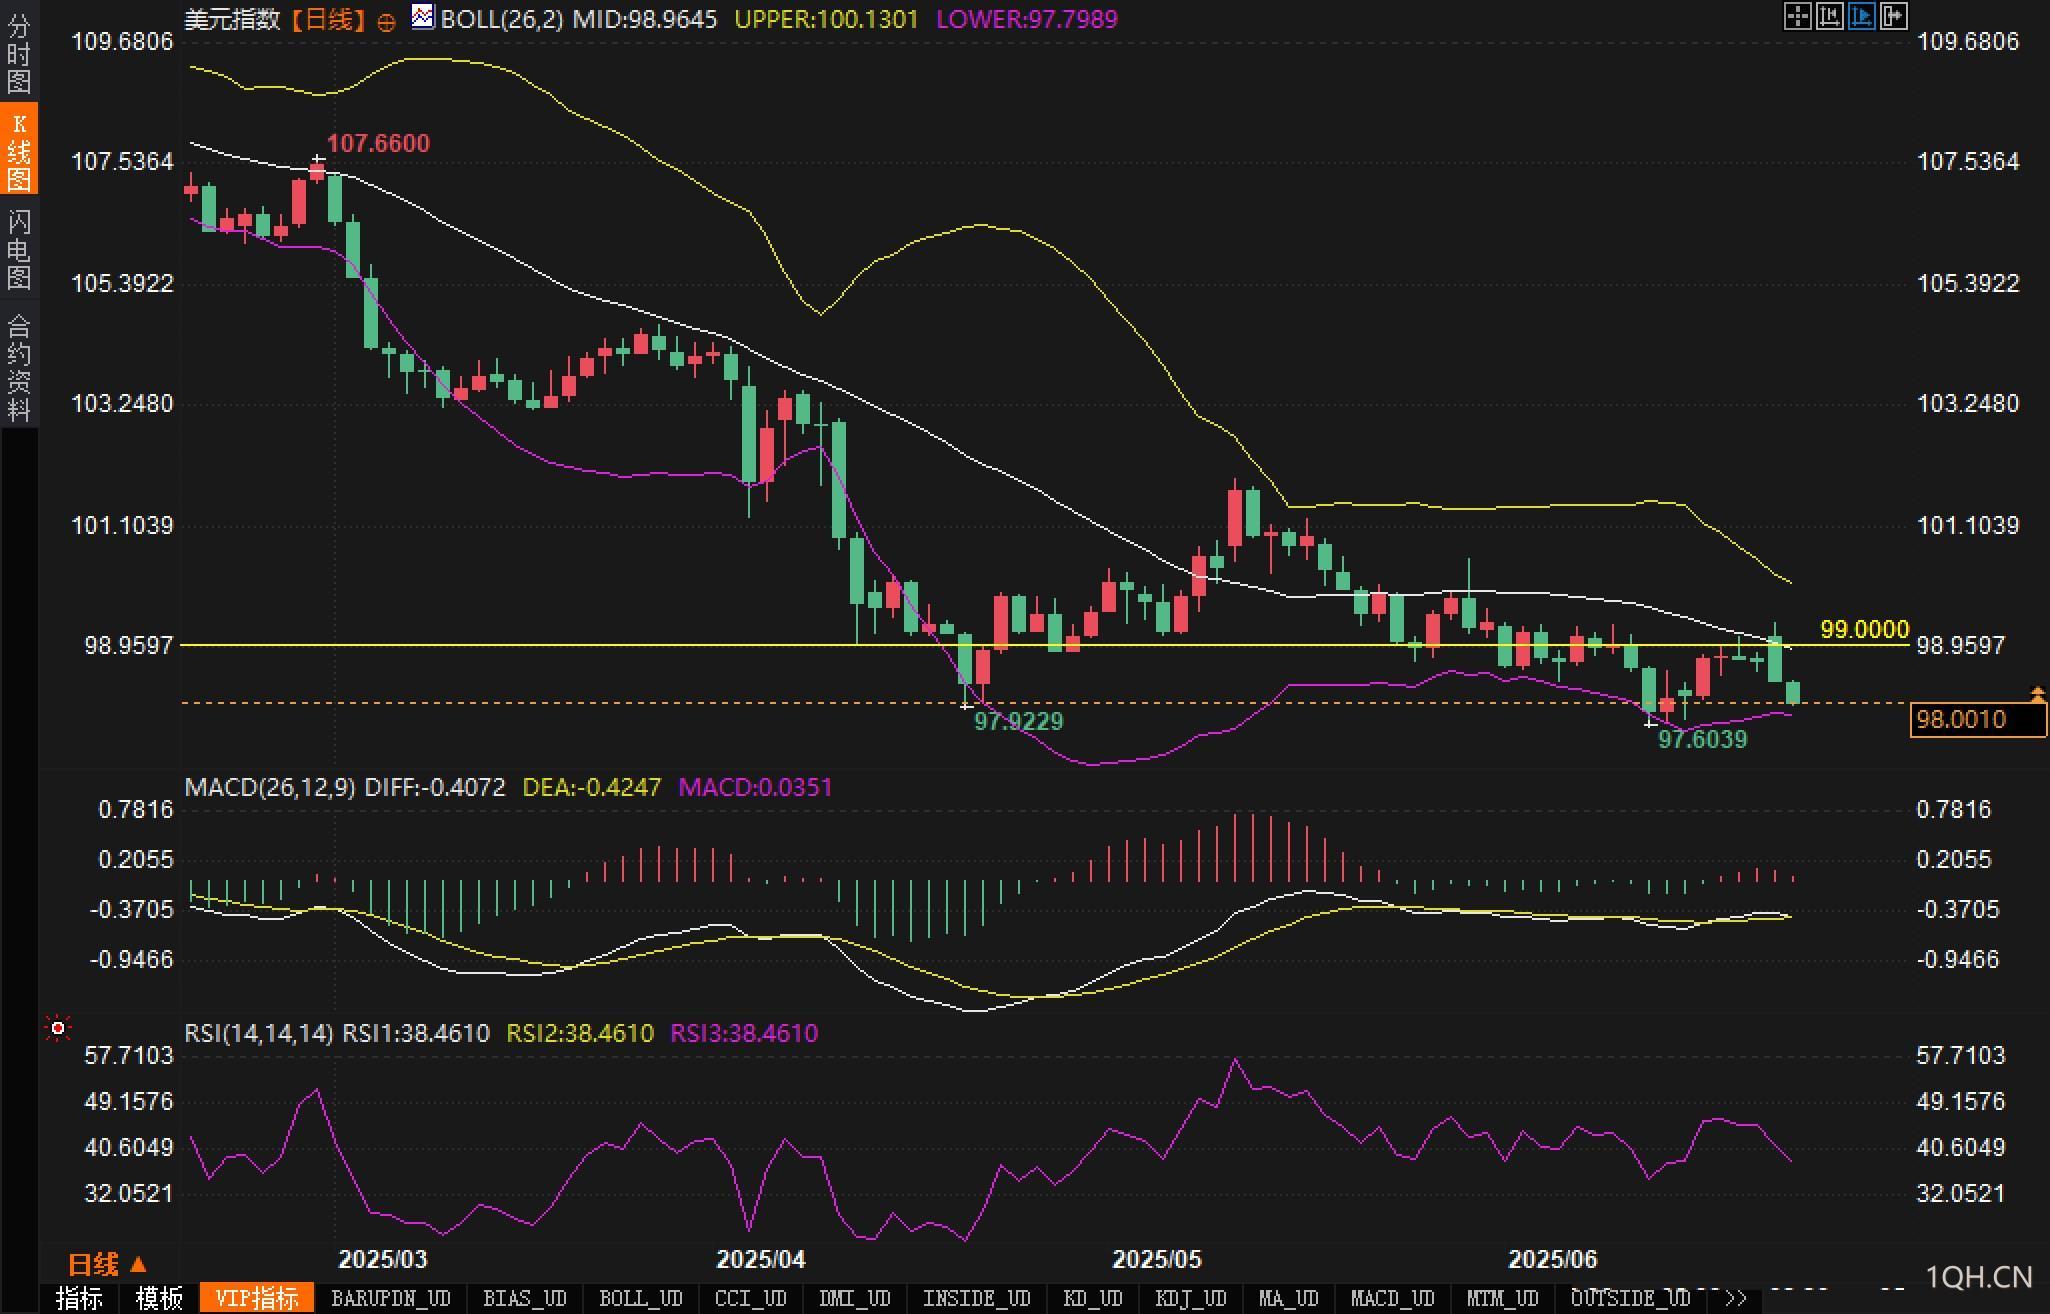This screenshot has height=1314, width=2050.
Task: Click the chart range measure icon
Action: click(x=1829, y=16)
